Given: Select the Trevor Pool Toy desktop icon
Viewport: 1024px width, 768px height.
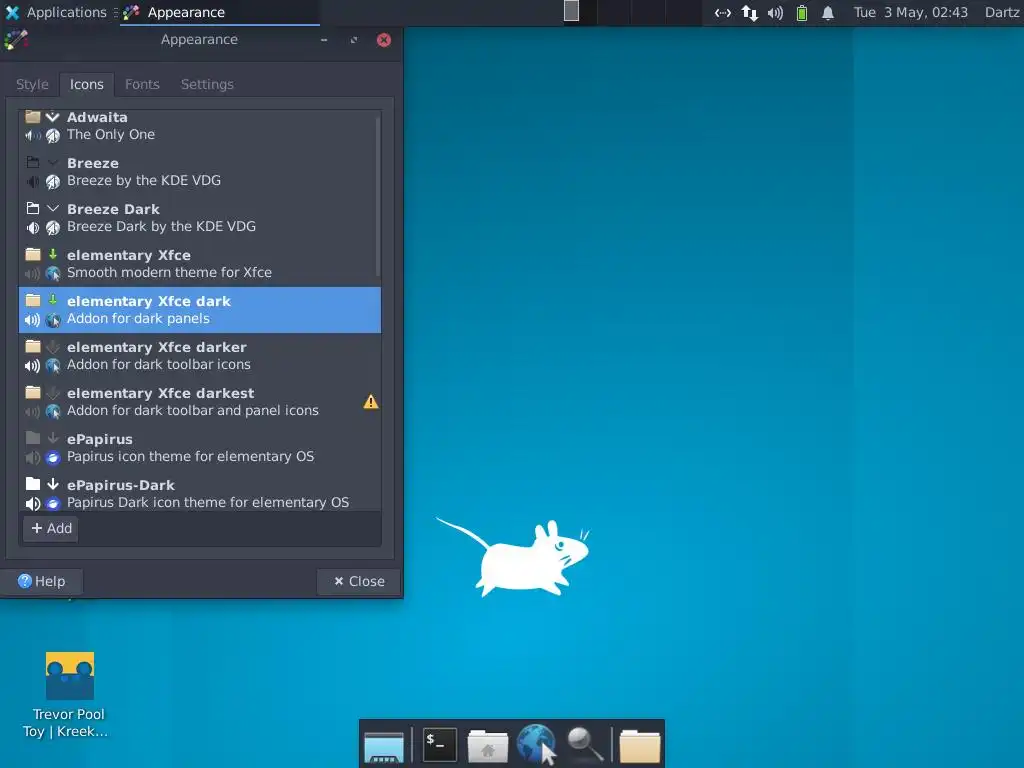Looking at the screenshot, I should click(x=69, y=695).
